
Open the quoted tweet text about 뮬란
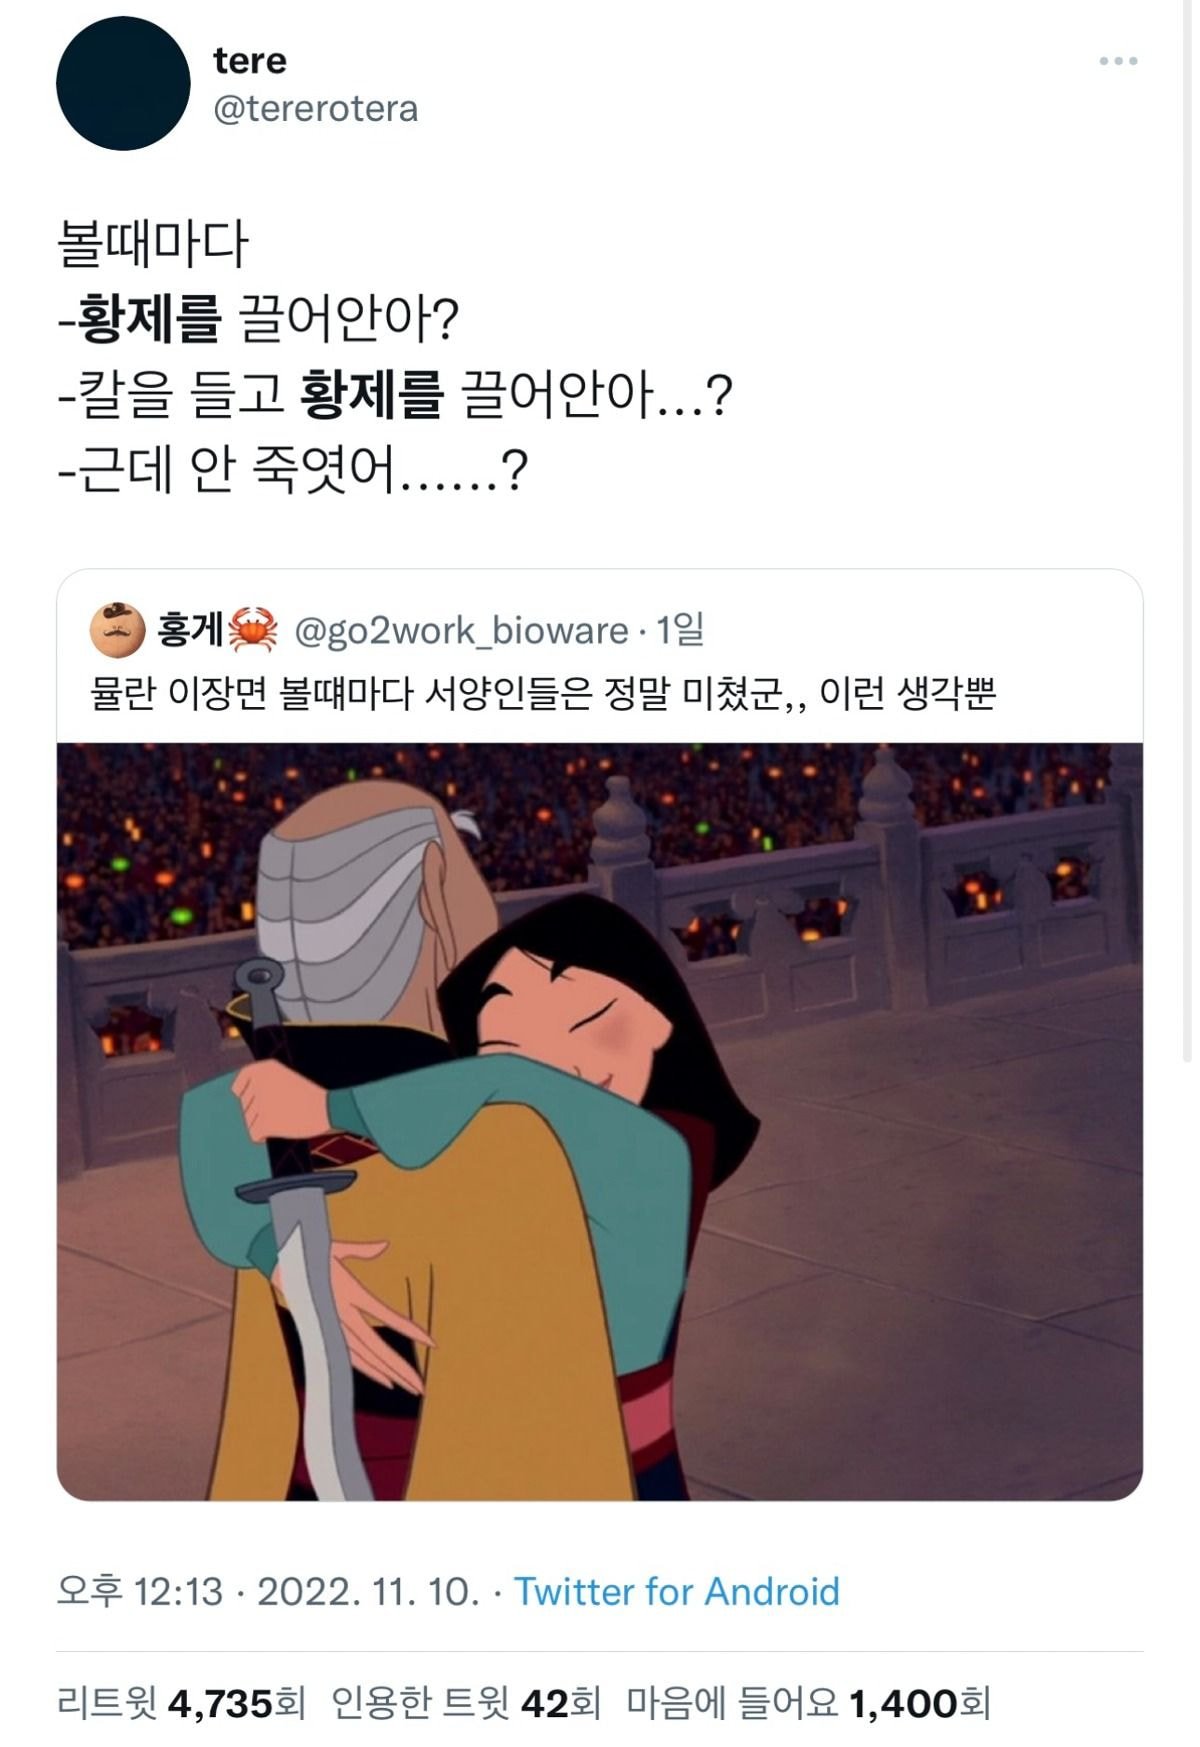tap(543, 693)
